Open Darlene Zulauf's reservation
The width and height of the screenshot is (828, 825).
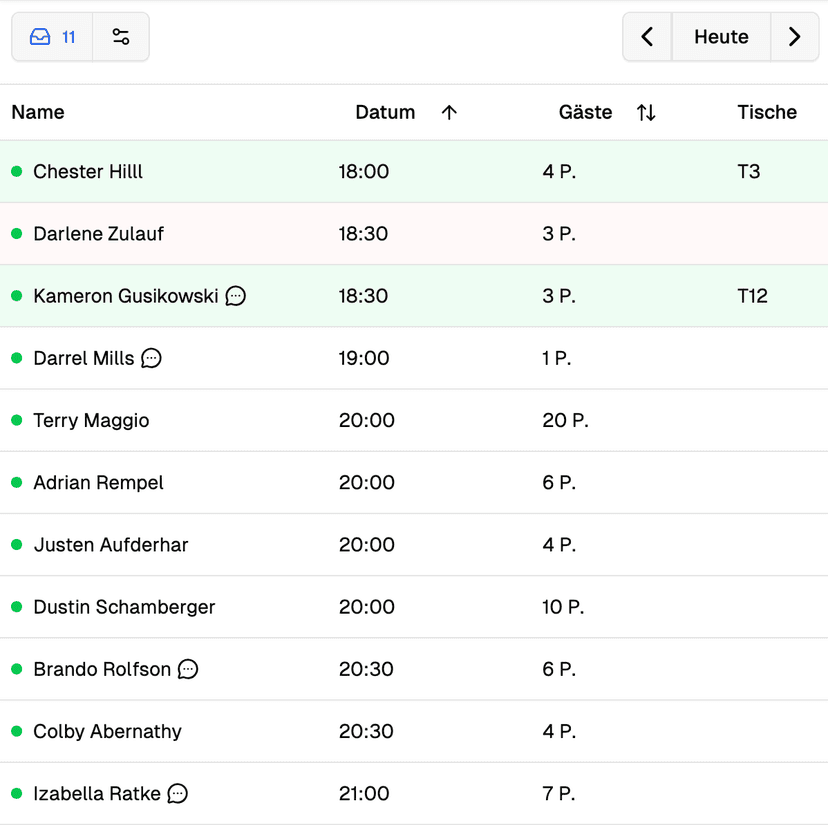(98, 234)
